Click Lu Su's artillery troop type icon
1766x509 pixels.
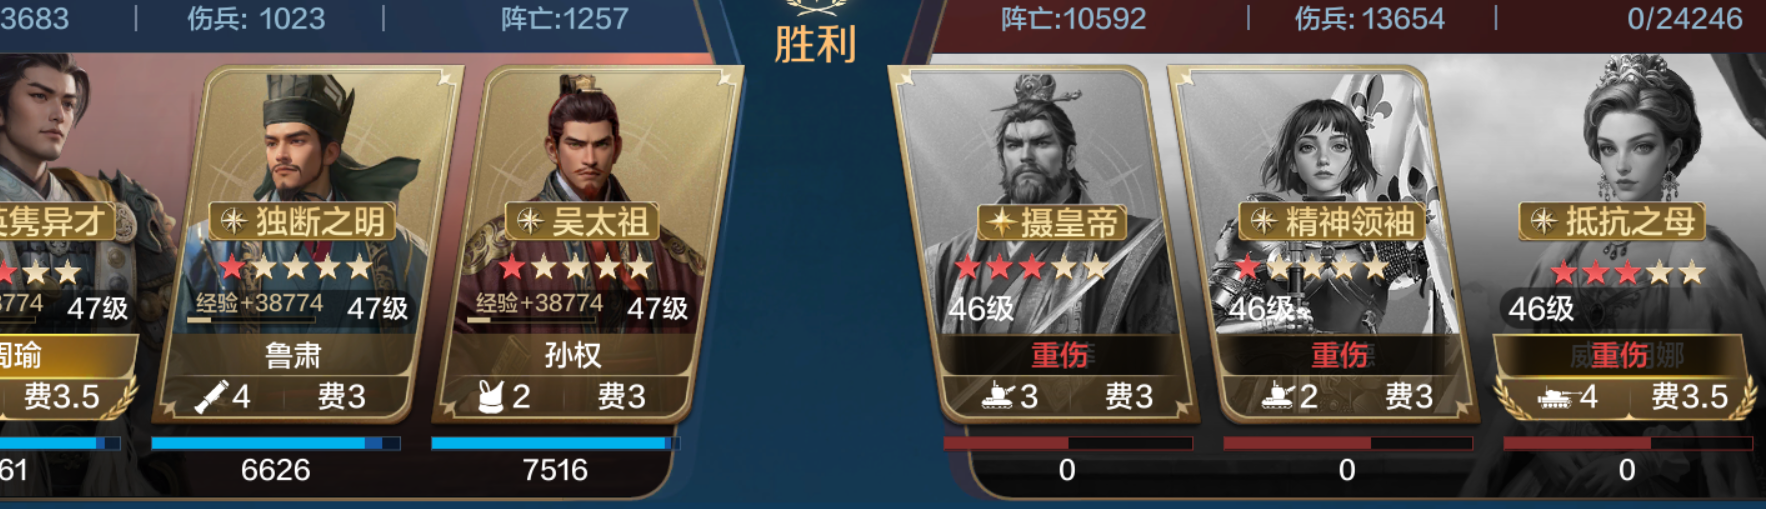(x=211, y=397)
